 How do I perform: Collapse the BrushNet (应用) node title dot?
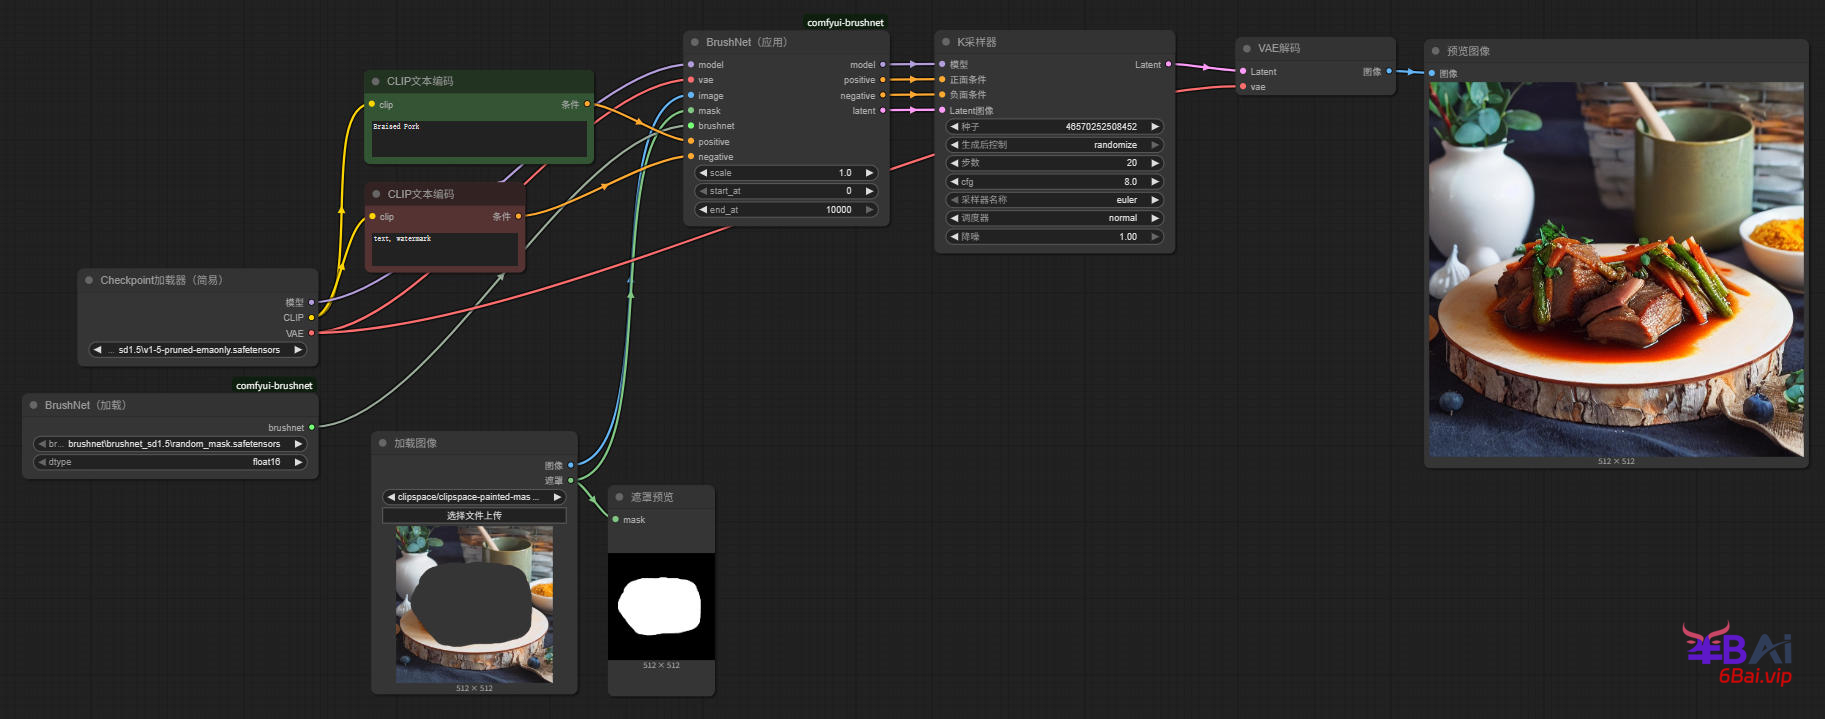694,42
